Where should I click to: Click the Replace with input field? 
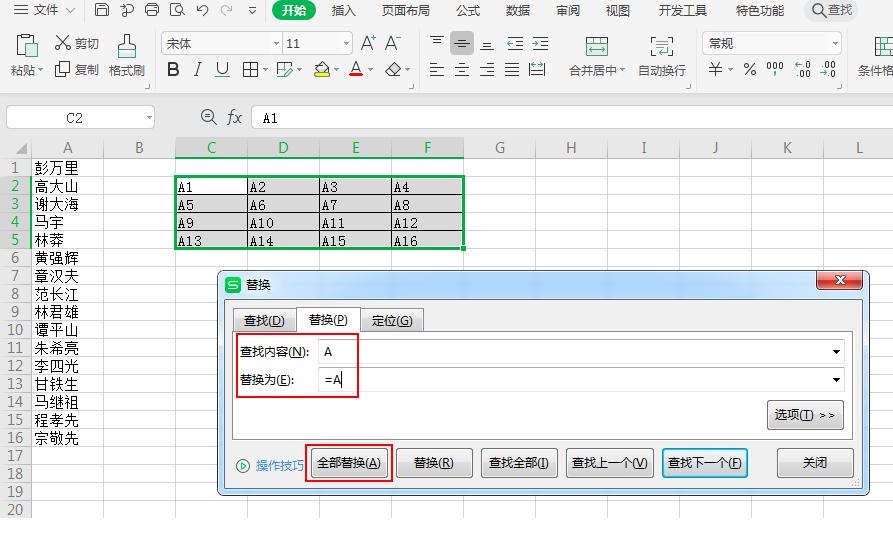click(x=575, y=379)
